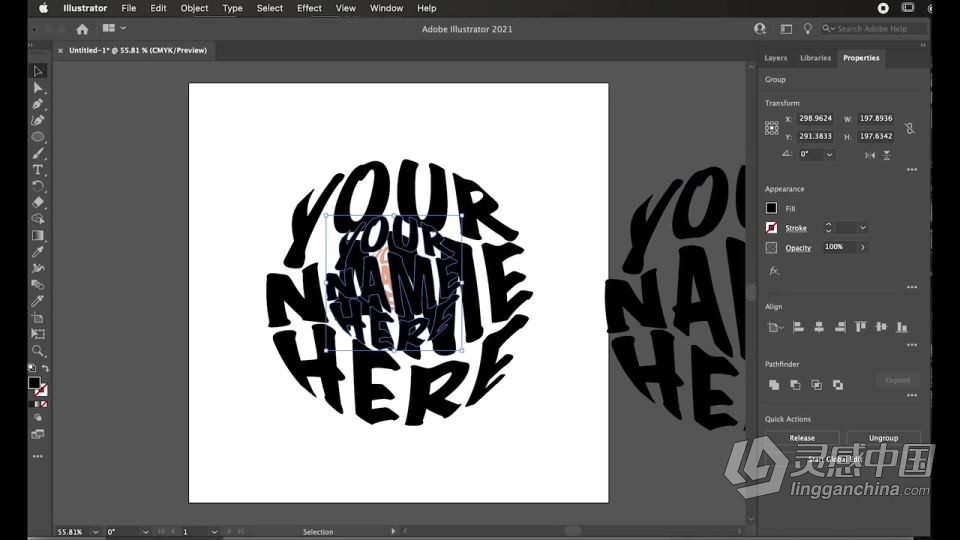Click the underlined Opacity link
This screenshot has height=540, width=960.
798,247
